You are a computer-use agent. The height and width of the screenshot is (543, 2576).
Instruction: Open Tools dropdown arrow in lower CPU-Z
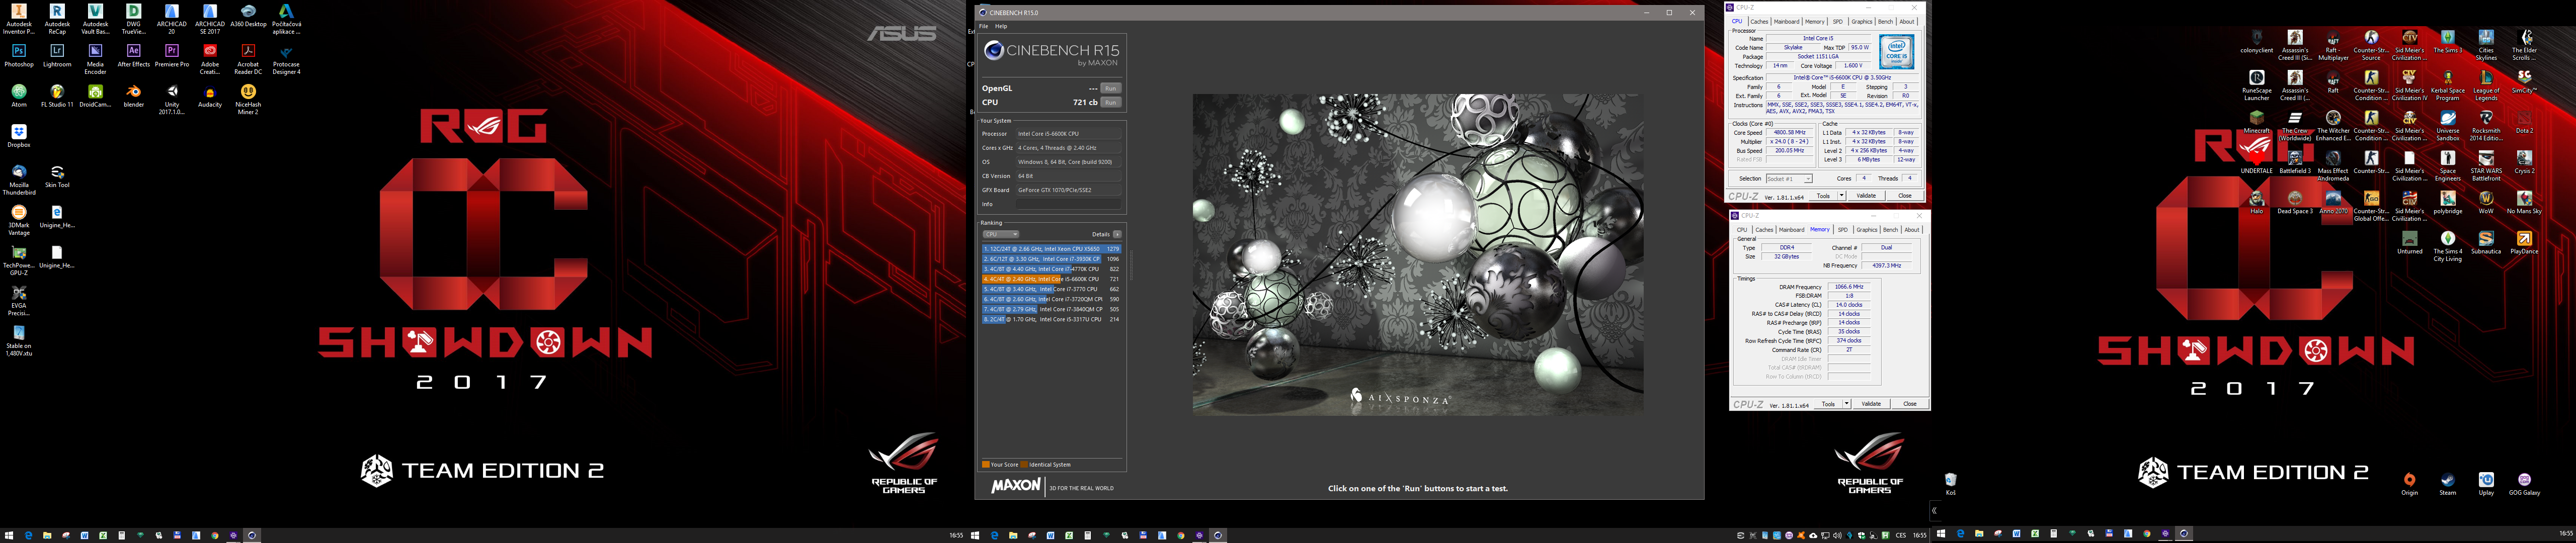pos(1846,404)
